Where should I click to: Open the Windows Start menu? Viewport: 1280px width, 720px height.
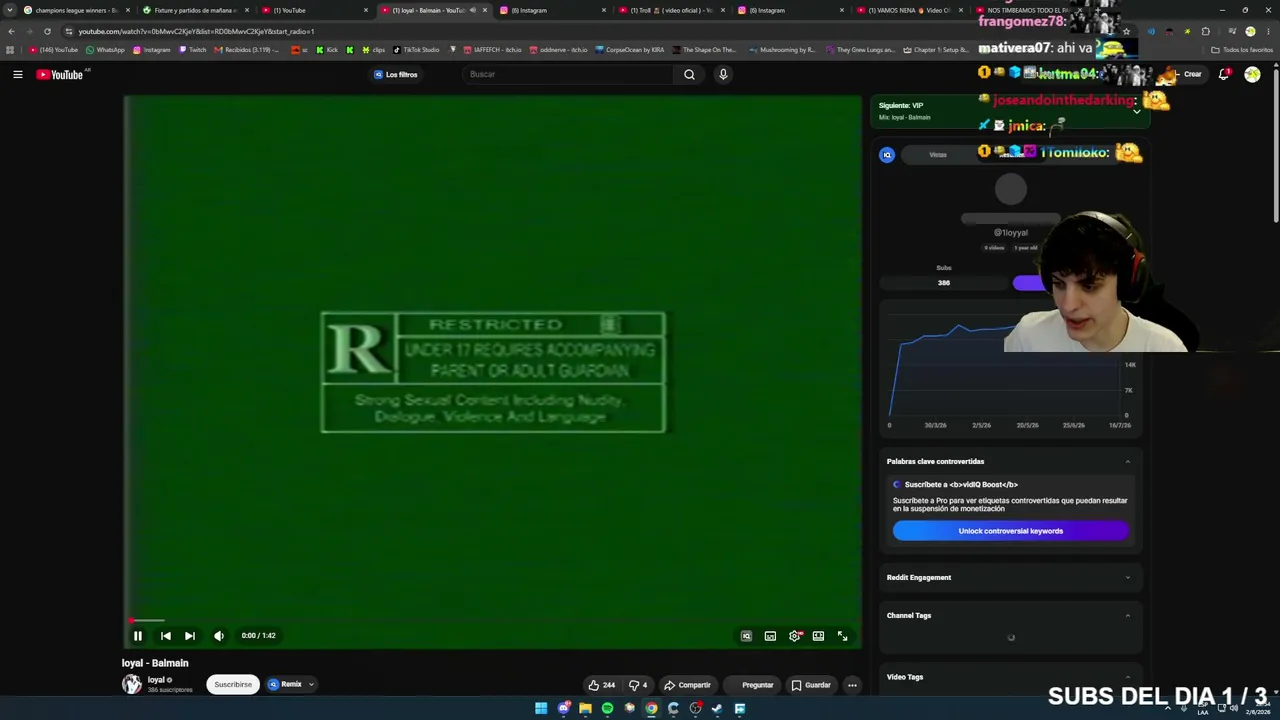coord(541,708)
